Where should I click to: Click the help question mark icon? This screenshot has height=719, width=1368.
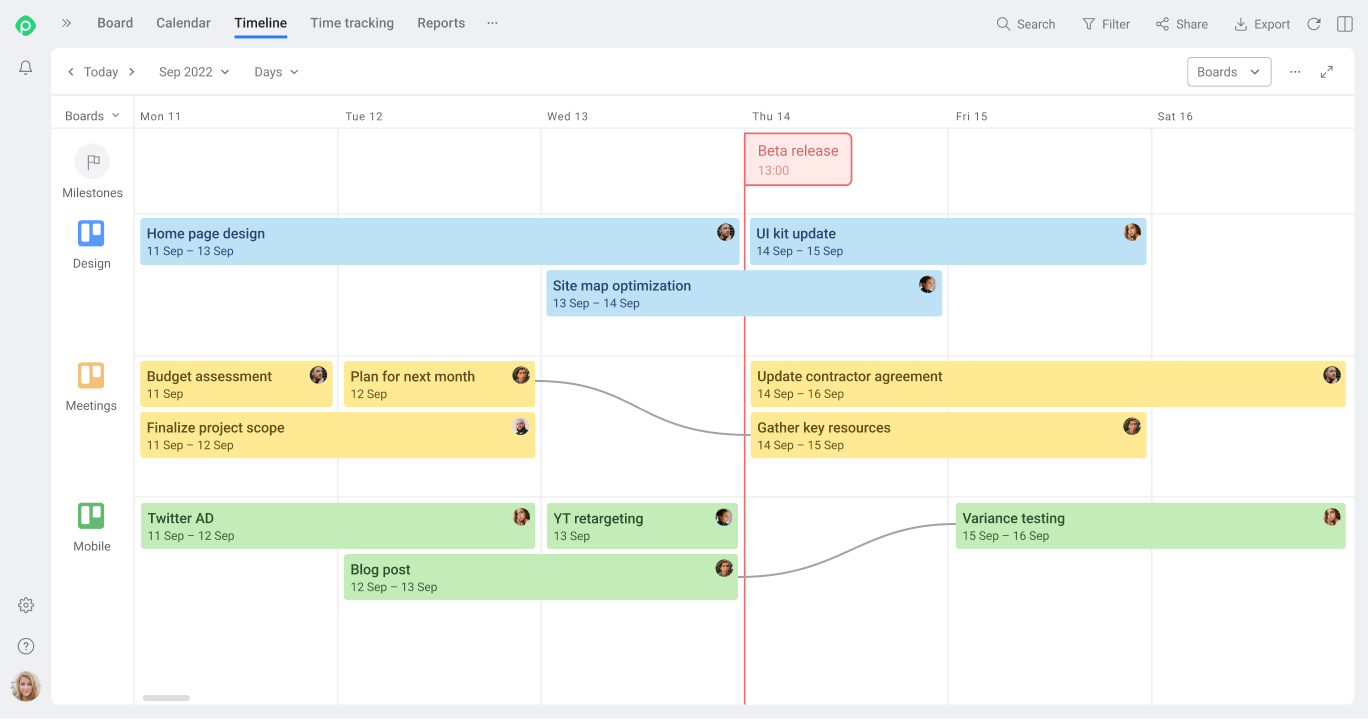pyautogui.click(x=26, y=646)
